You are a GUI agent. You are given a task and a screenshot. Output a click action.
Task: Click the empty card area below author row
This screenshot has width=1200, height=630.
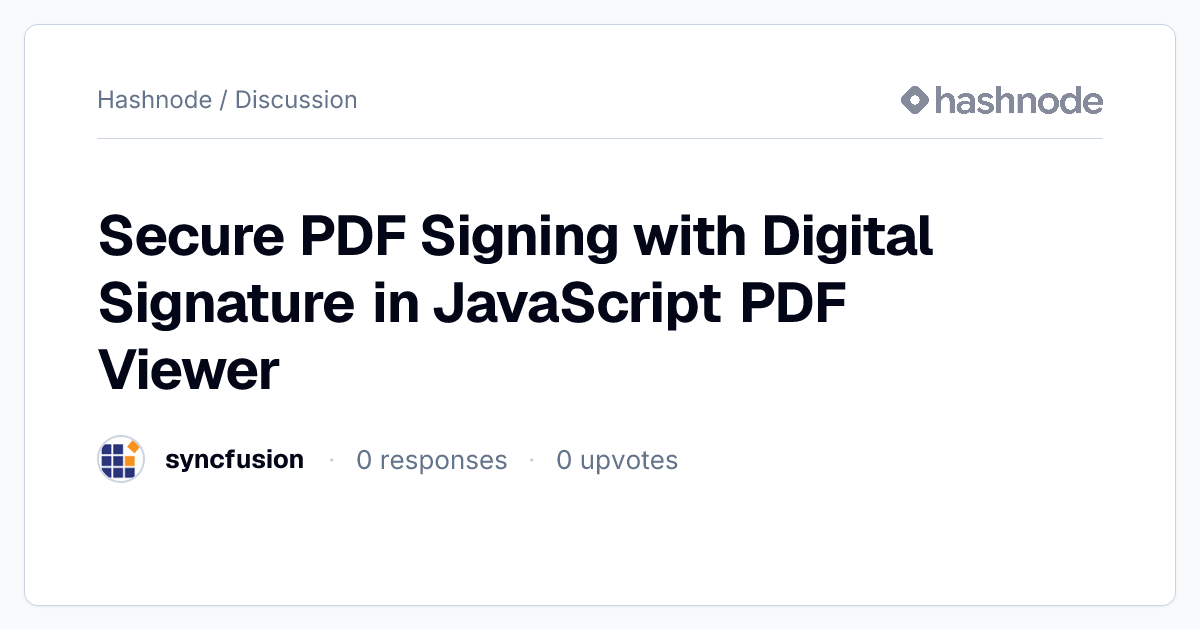coord(600,545)
